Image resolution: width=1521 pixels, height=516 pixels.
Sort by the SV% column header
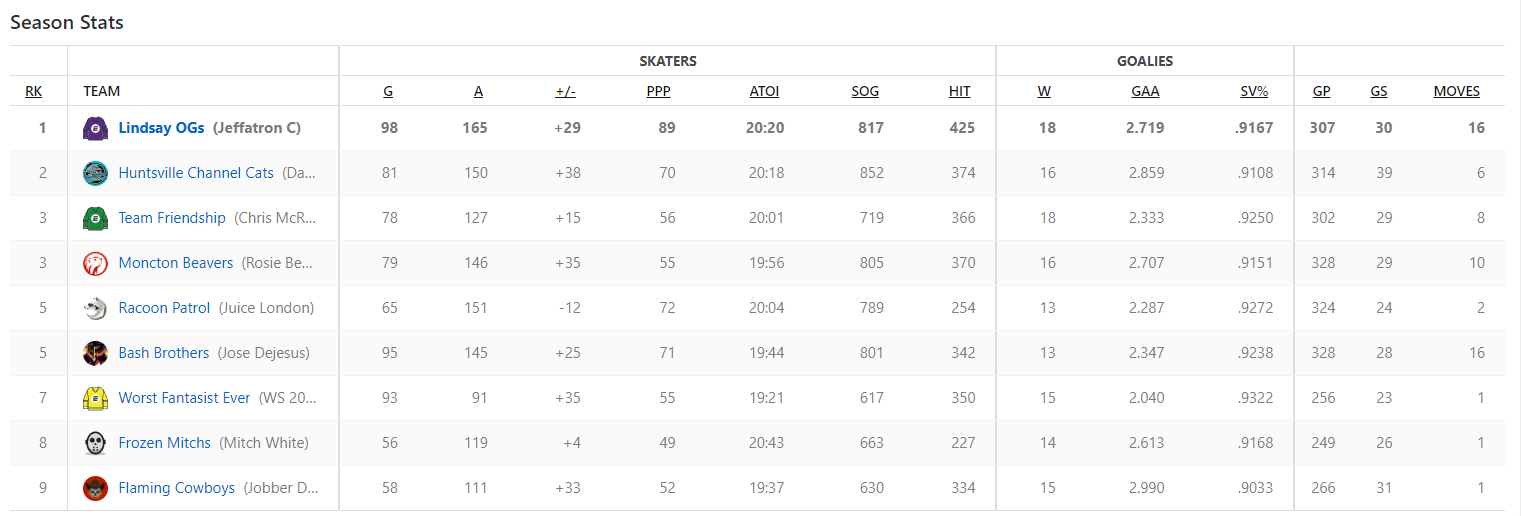tap(1254, 91)
